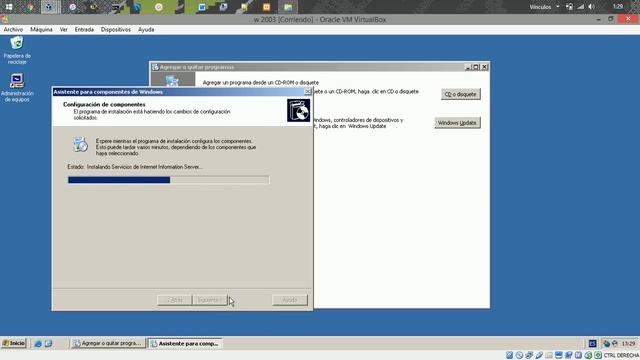
Task: Click the Inicio start button in the guest
Action: click(x=14, y=343)
